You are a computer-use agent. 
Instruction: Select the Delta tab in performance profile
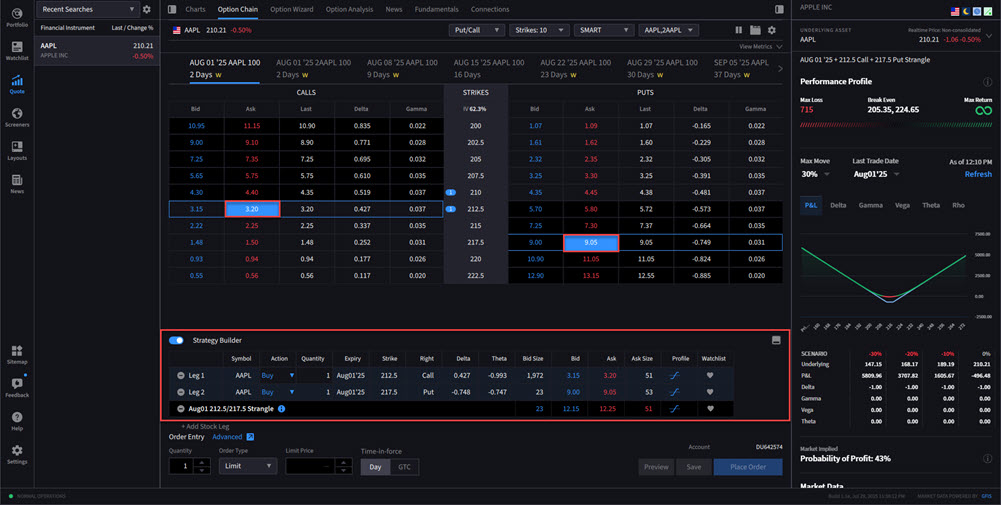point(838,205)
